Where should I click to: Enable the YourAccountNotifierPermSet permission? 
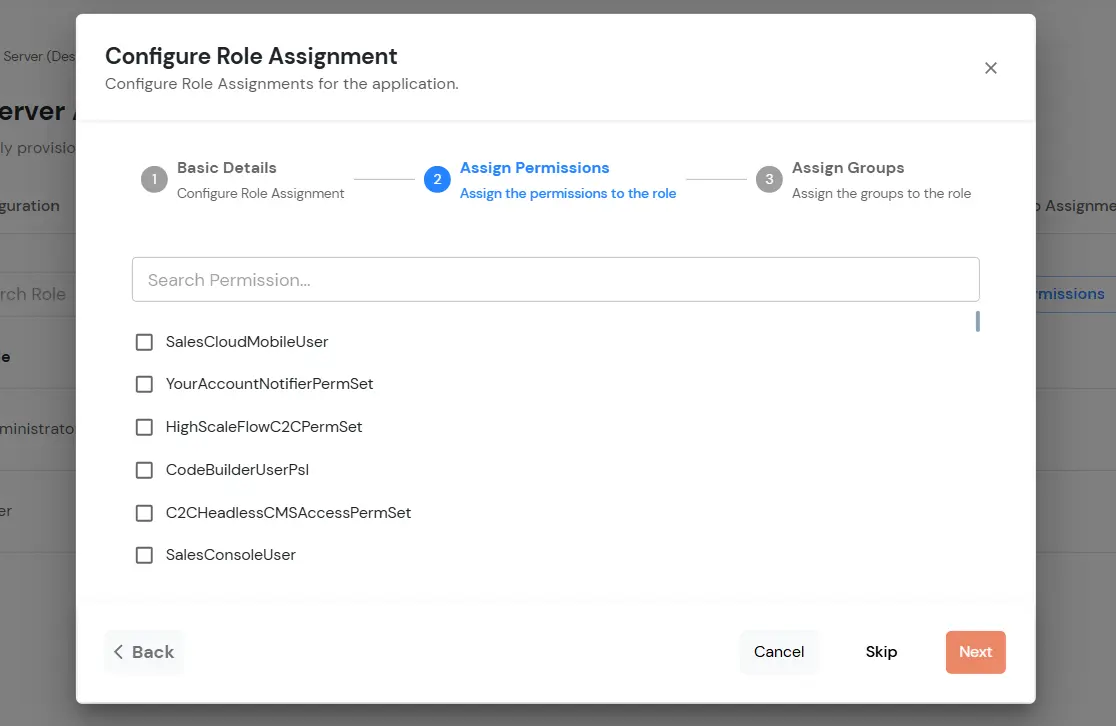(x=144, y=384)
